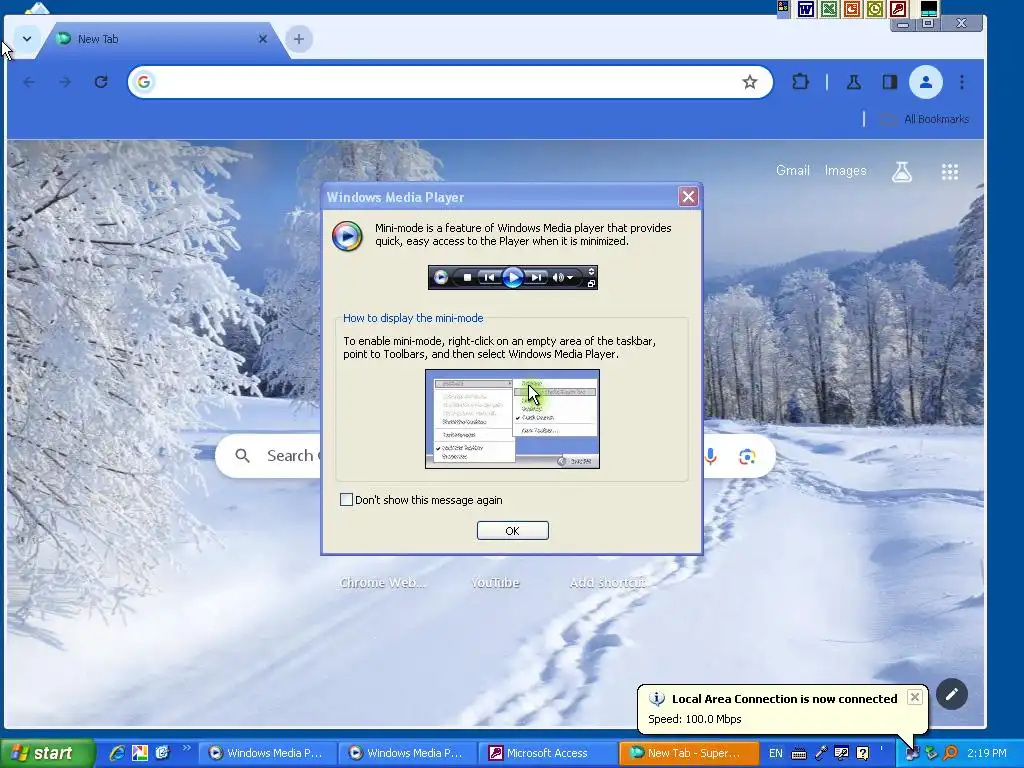The width and height of the screenshot is (1024, 768).
Task: Open a new browser tab
Action: tap(298, 39)
